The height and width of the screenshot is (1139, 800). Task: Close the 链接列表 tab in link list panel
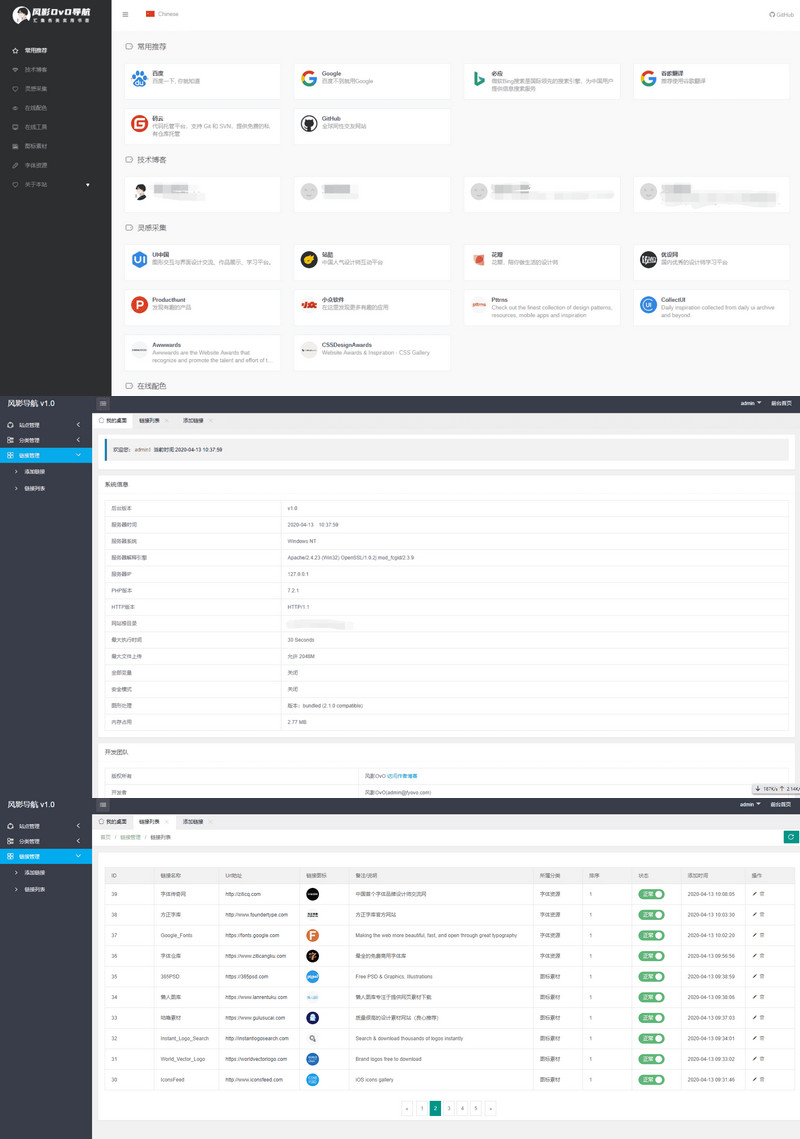click(x=166, y=822)
